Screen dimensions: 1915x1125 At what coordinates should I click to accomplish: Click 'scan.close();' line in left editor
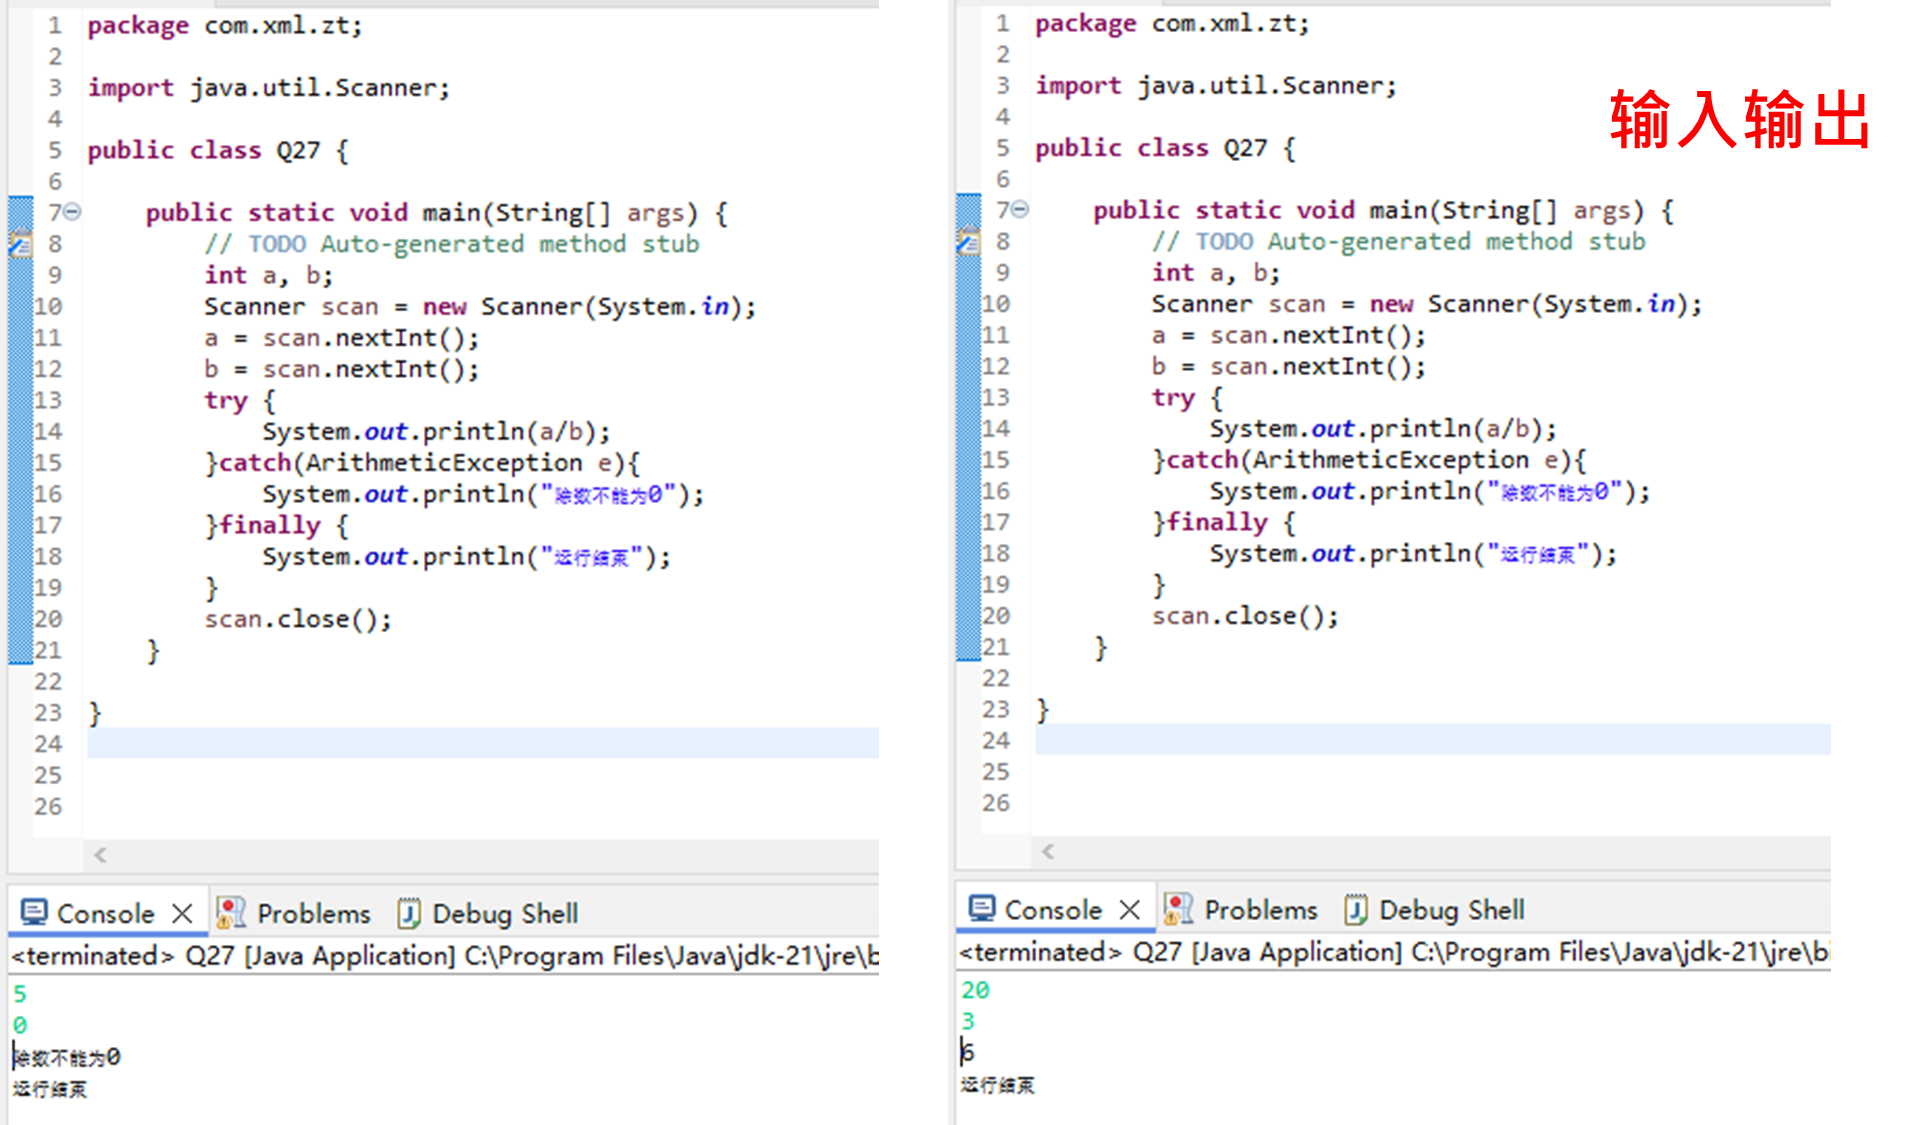(298, 619)
